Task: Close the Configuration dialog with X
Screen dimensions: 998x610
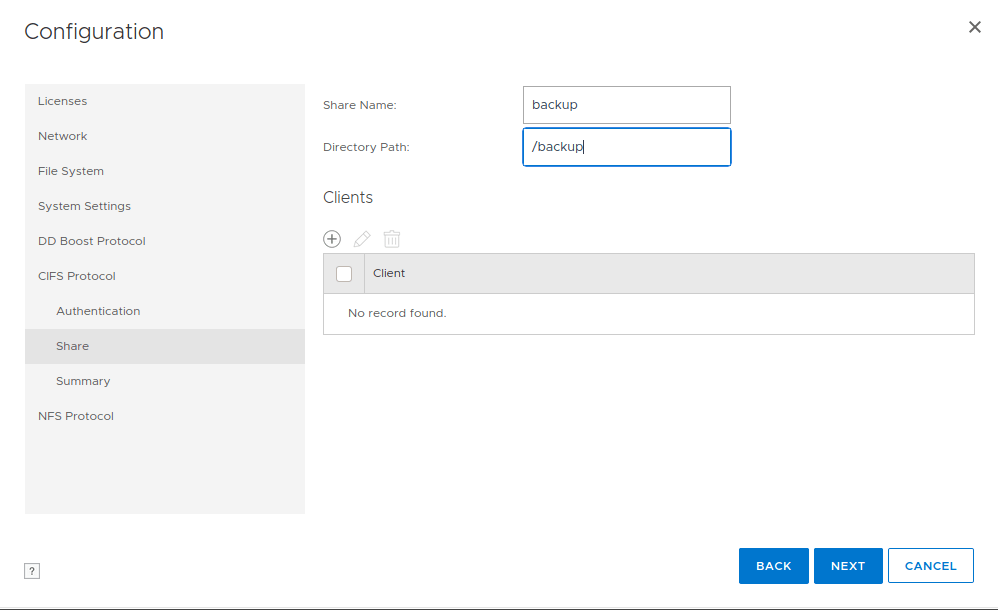Action: [974, 28]
